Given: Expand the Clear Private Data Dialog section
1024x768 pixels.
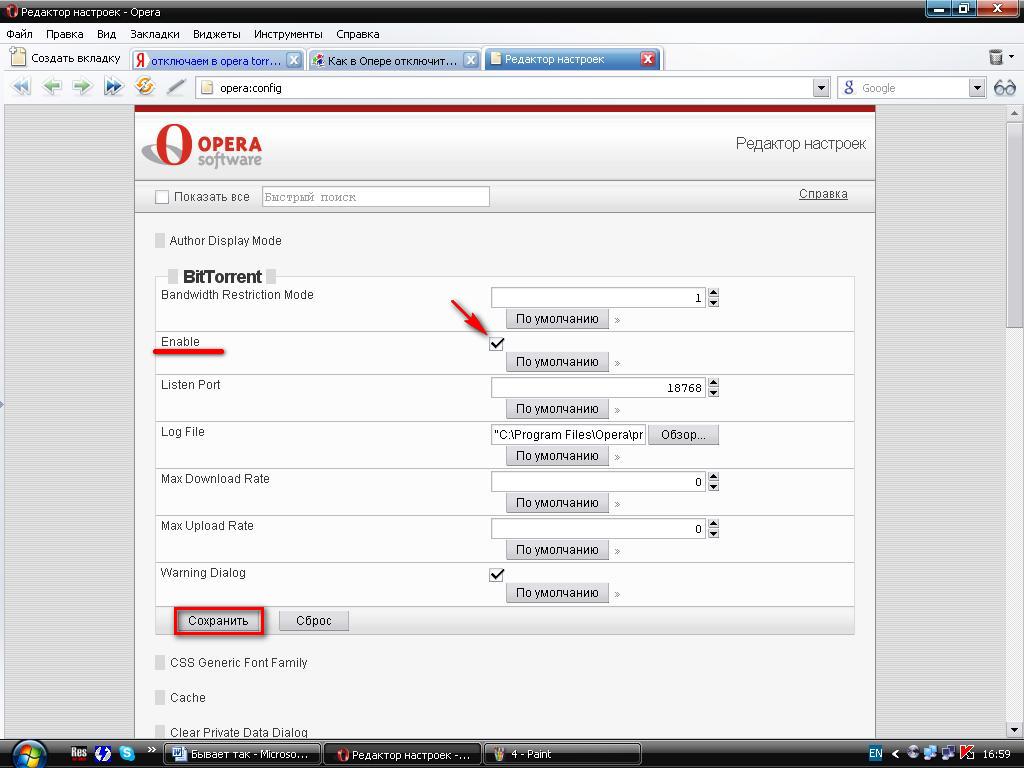Looking at the screenshot, I should pos(232,732).
